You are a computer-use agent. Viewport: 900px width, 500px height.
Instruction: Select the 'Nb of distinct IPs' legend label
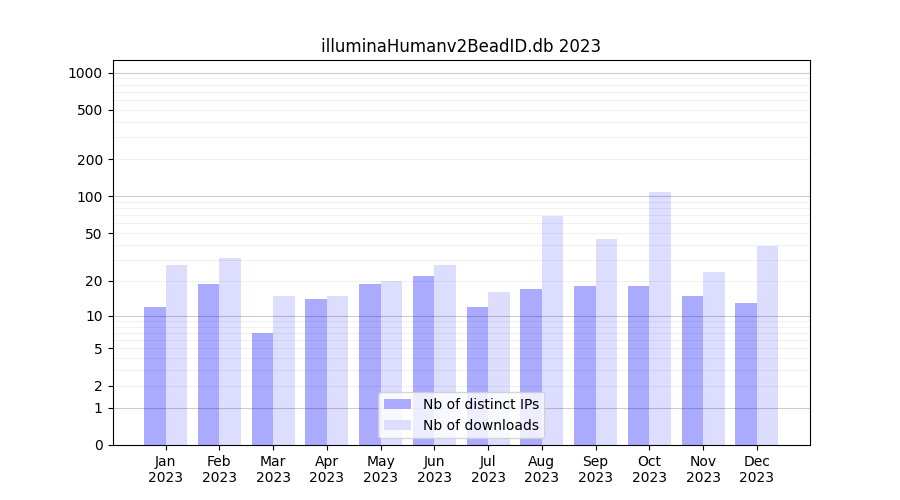[x=480, y=404]
